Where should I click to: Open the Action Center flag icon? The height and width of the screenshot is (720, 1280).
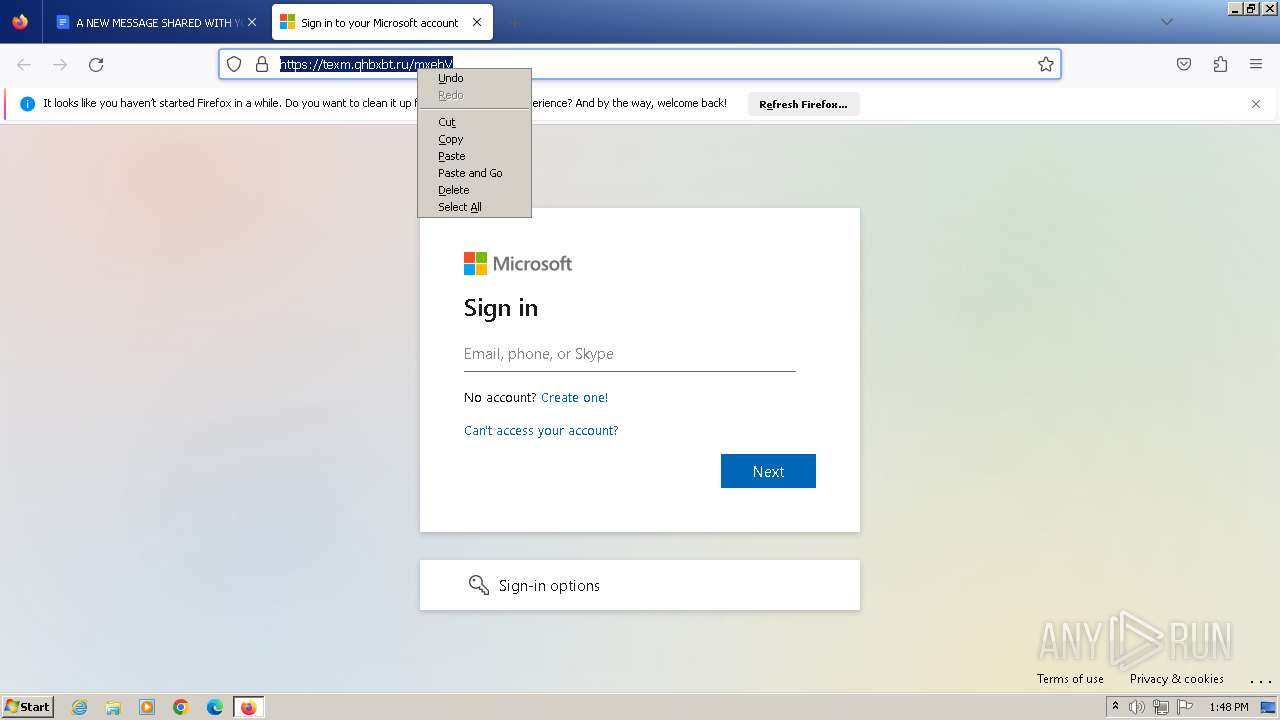pos(1185,707)
